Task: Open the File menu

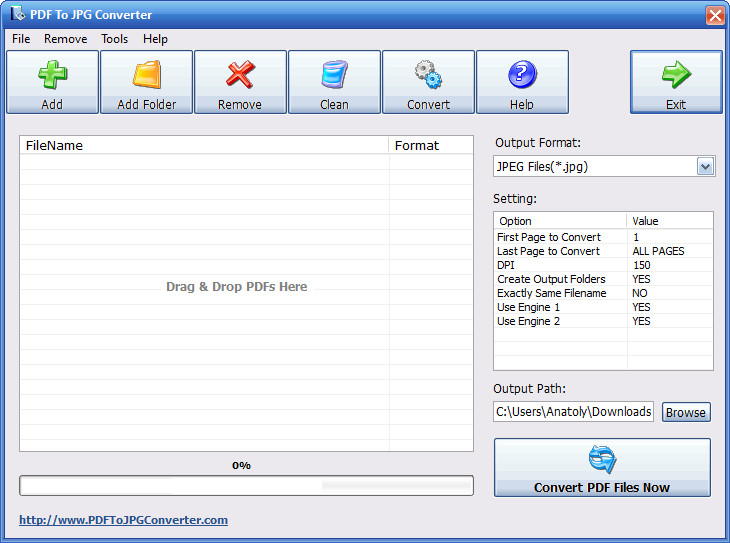Action: tap(21, 39)
